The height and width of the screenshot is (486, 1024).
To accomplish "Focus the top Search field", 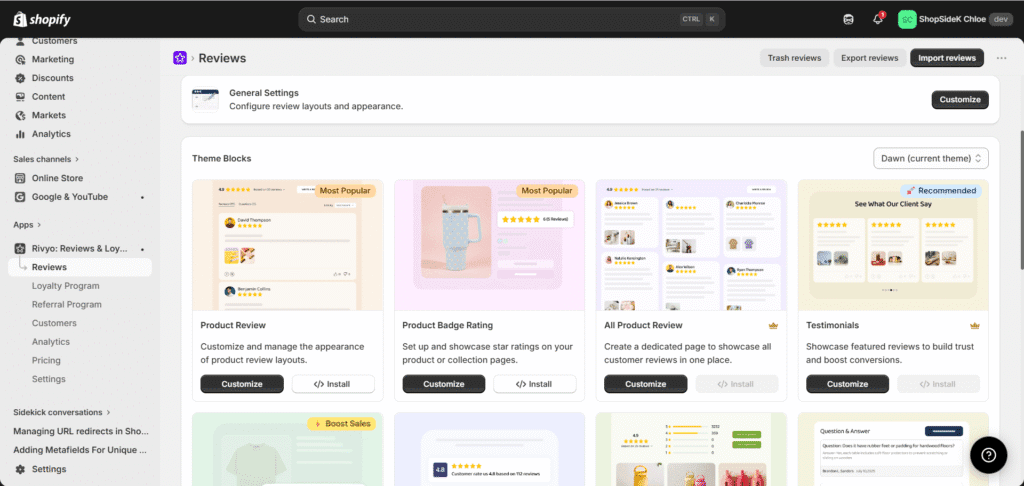I will (511, 19).
